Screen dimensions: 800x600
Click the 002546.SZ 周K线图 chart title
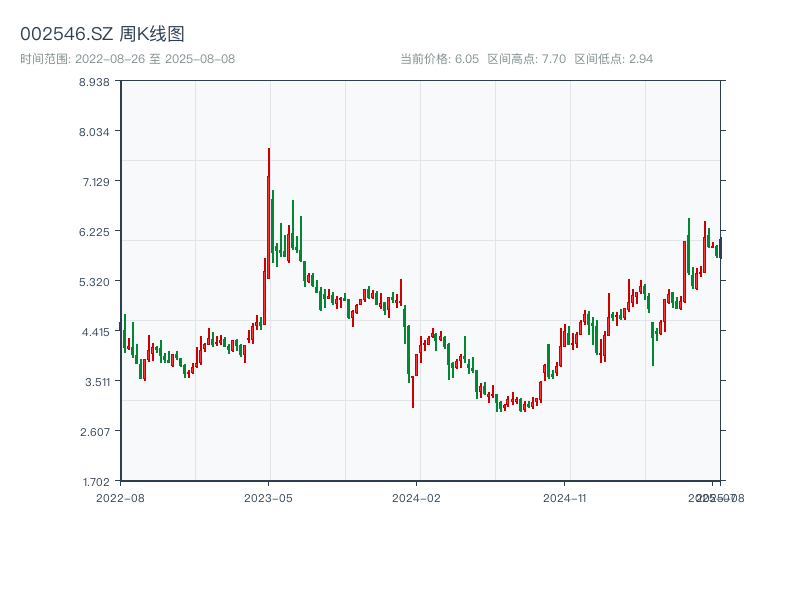click(102, 35)
